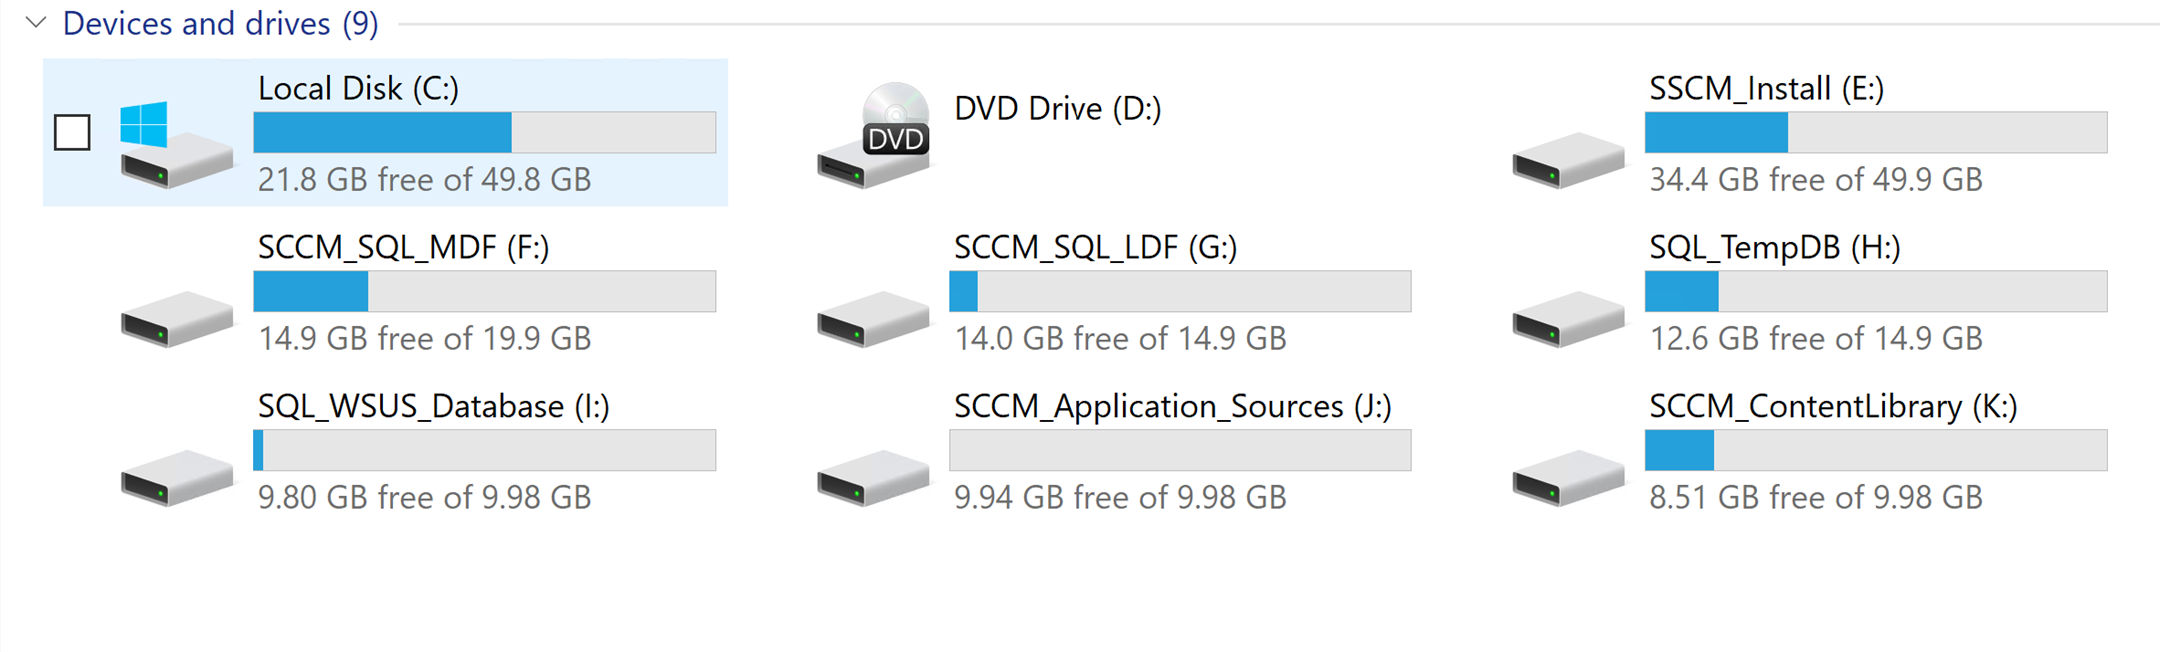Click "14.9 GB free of 19.9 GB" text
Viewport: 2160px width, 652px height.
tap(424, 338)
